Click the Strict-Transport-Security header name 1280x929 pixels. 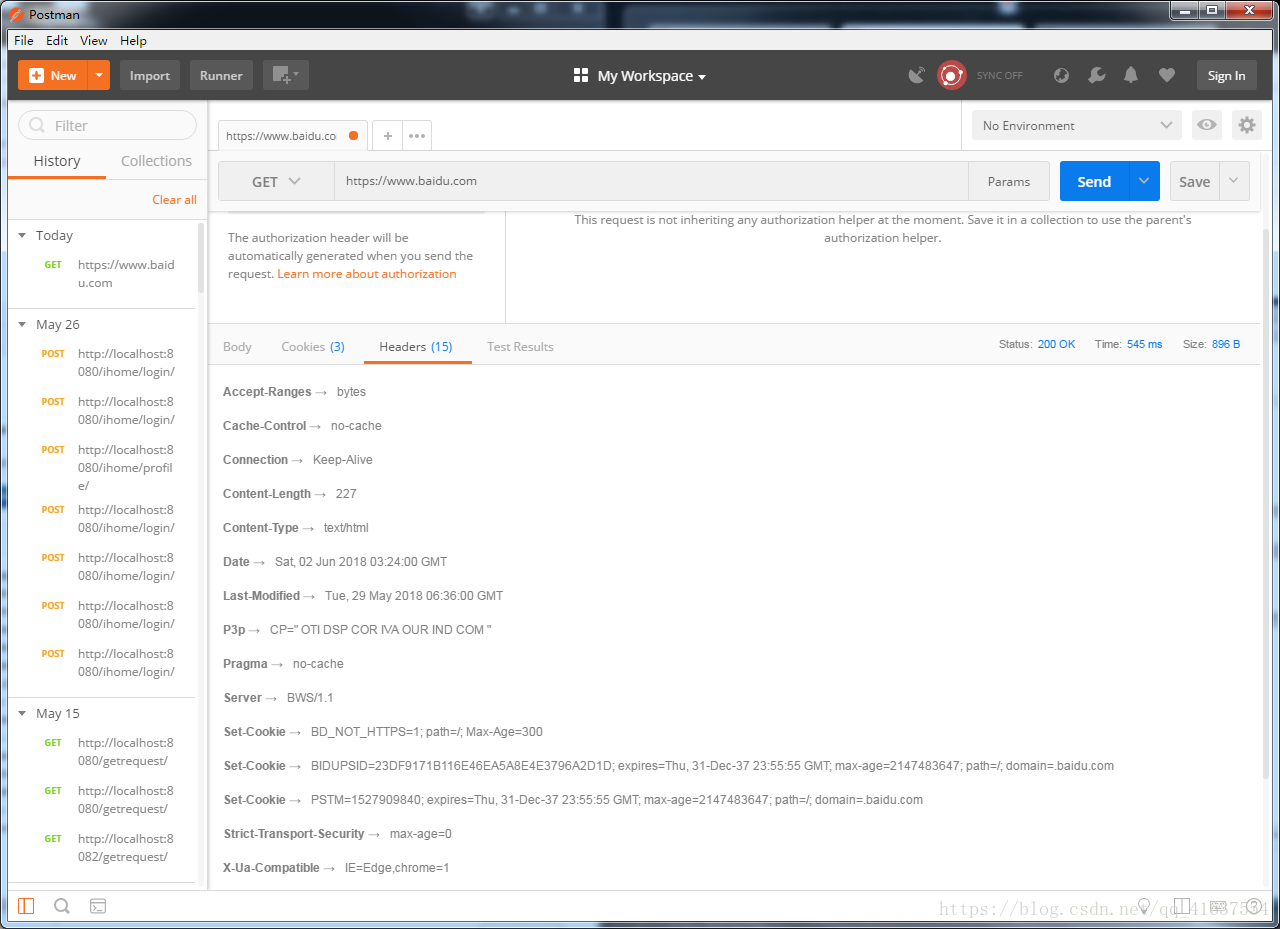point(294,834)
